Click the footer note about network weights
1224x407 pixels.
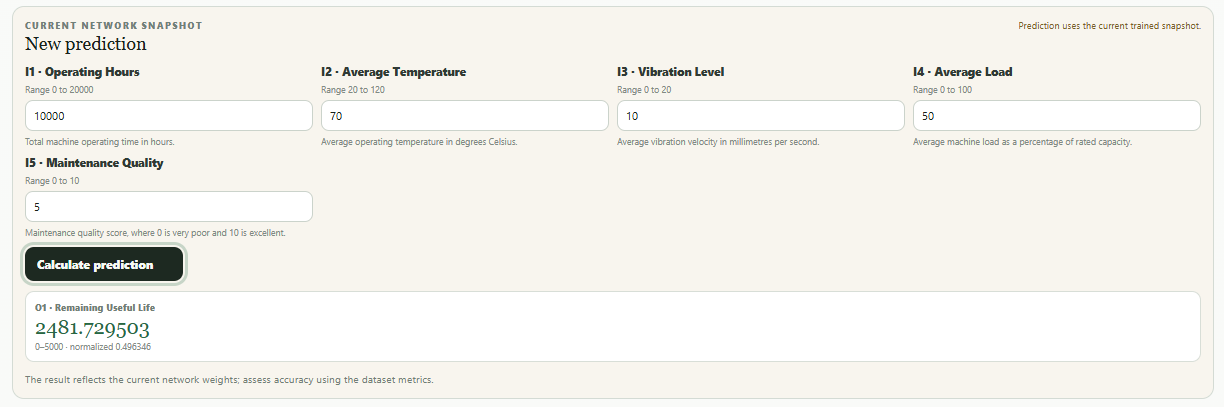coord(229,380)
